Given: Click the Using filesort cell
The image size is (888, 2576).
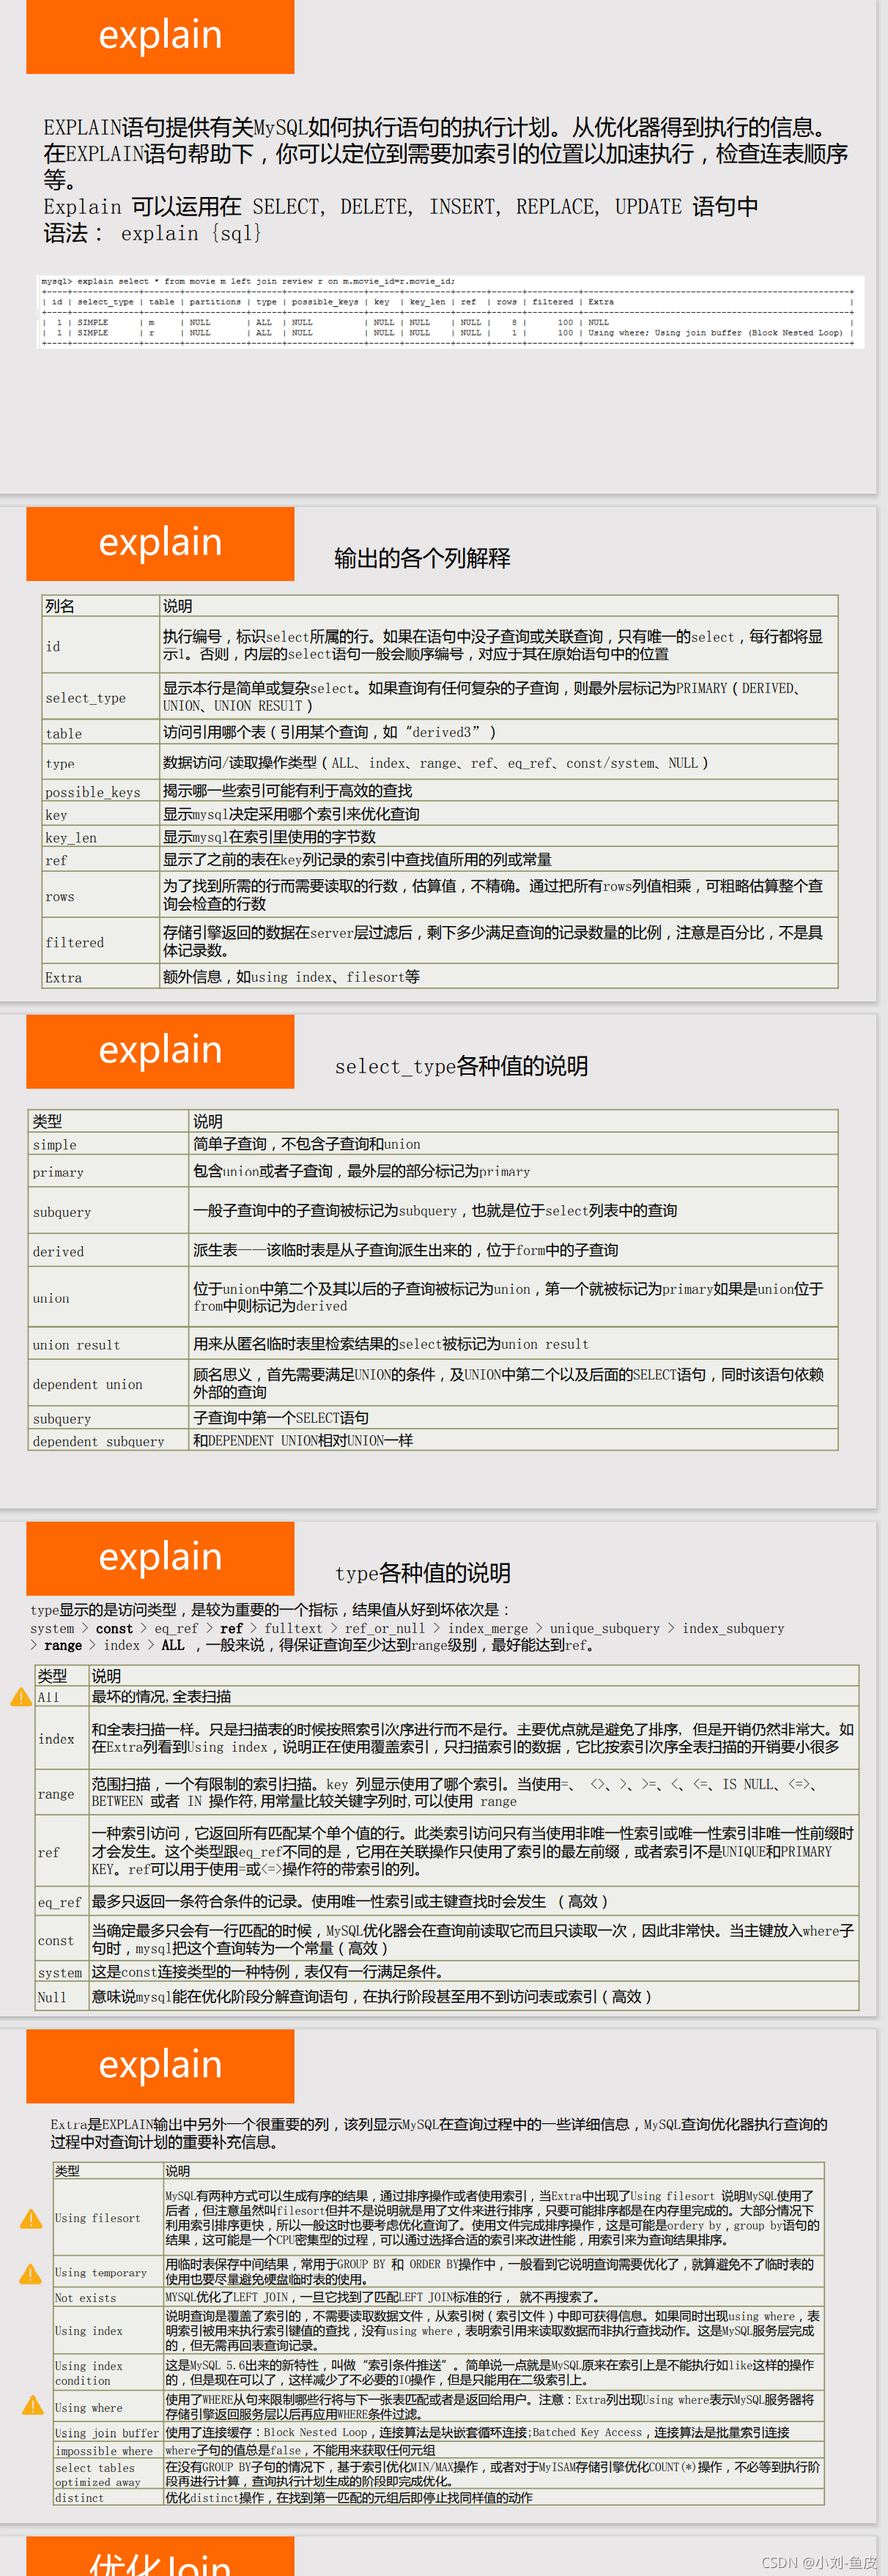Looking at the screenshot, I should point(109,2217).
